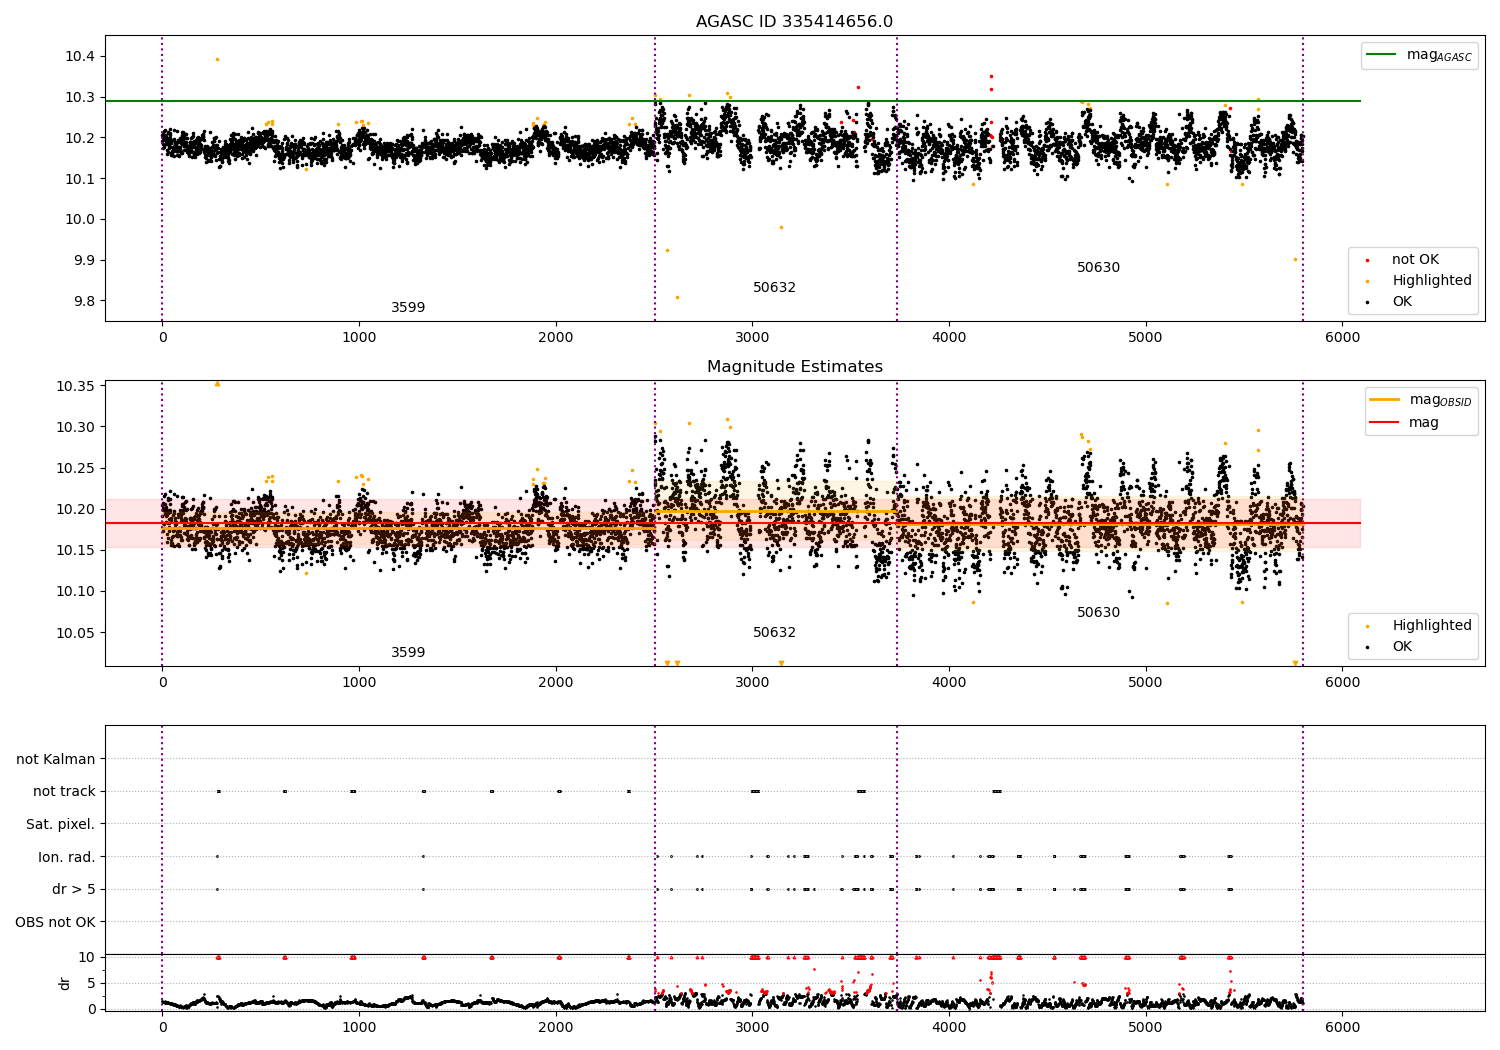
Task: Select the 10.25 y-axis tick label
Action: [76, 468]
